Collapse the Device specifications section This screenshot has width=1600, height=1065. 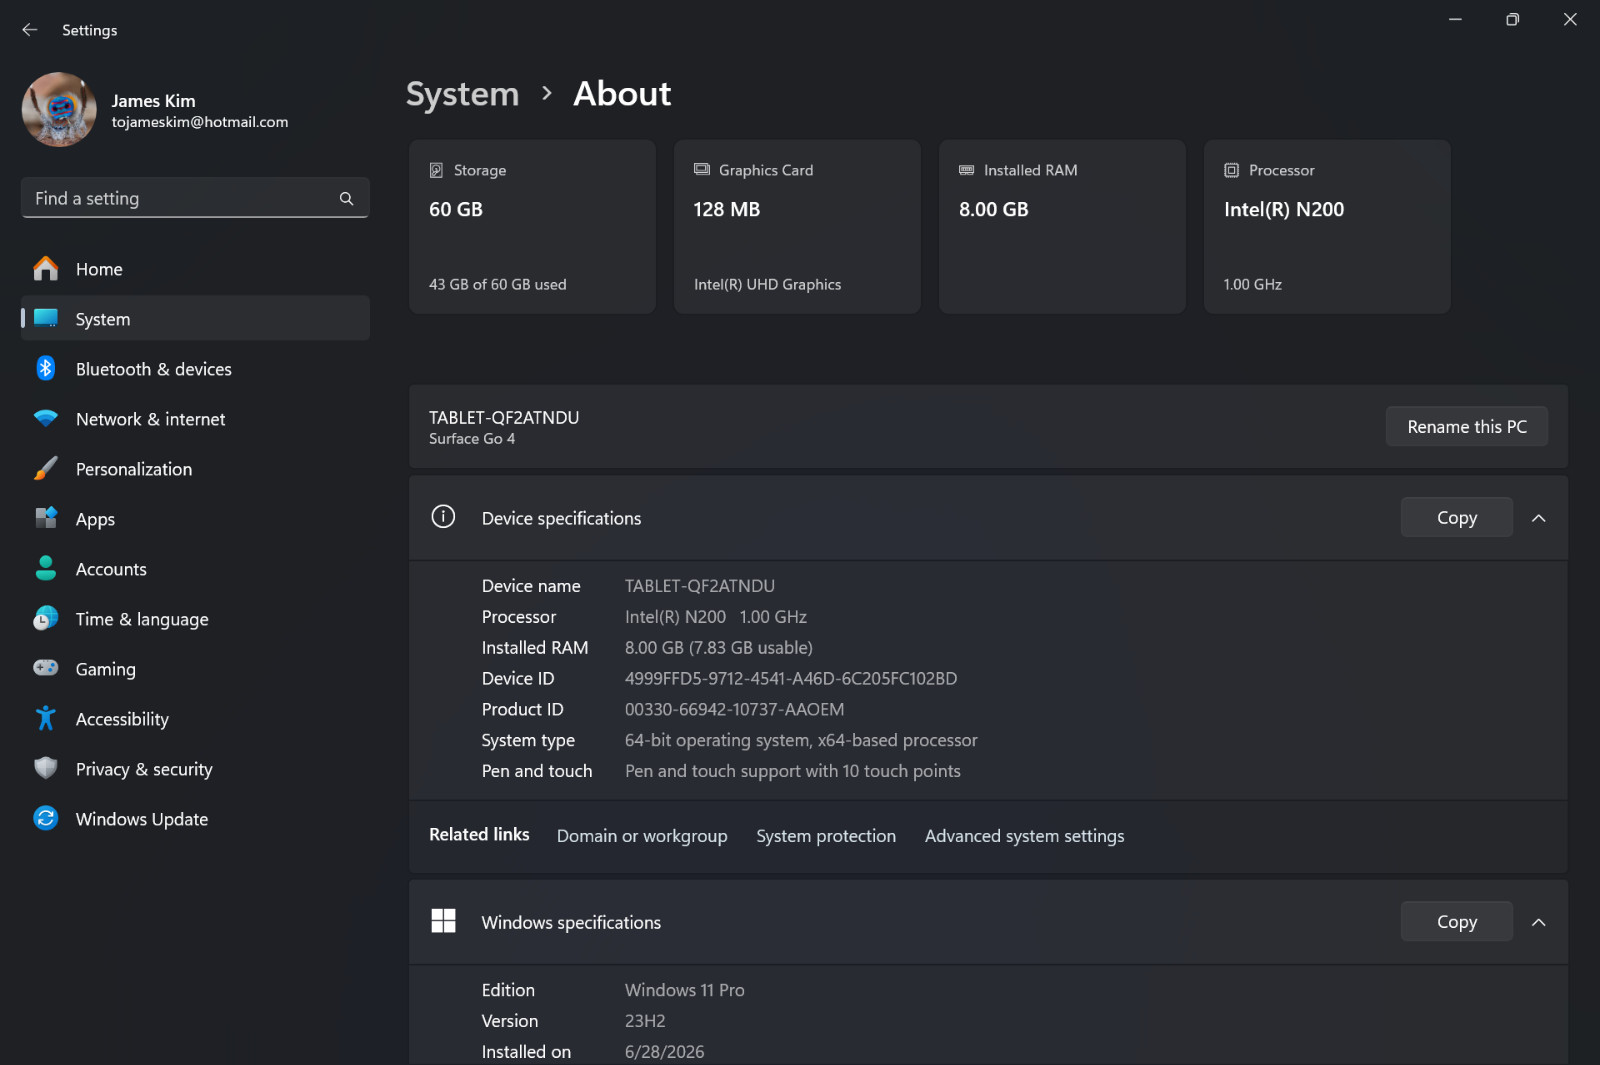(1539, 518)
